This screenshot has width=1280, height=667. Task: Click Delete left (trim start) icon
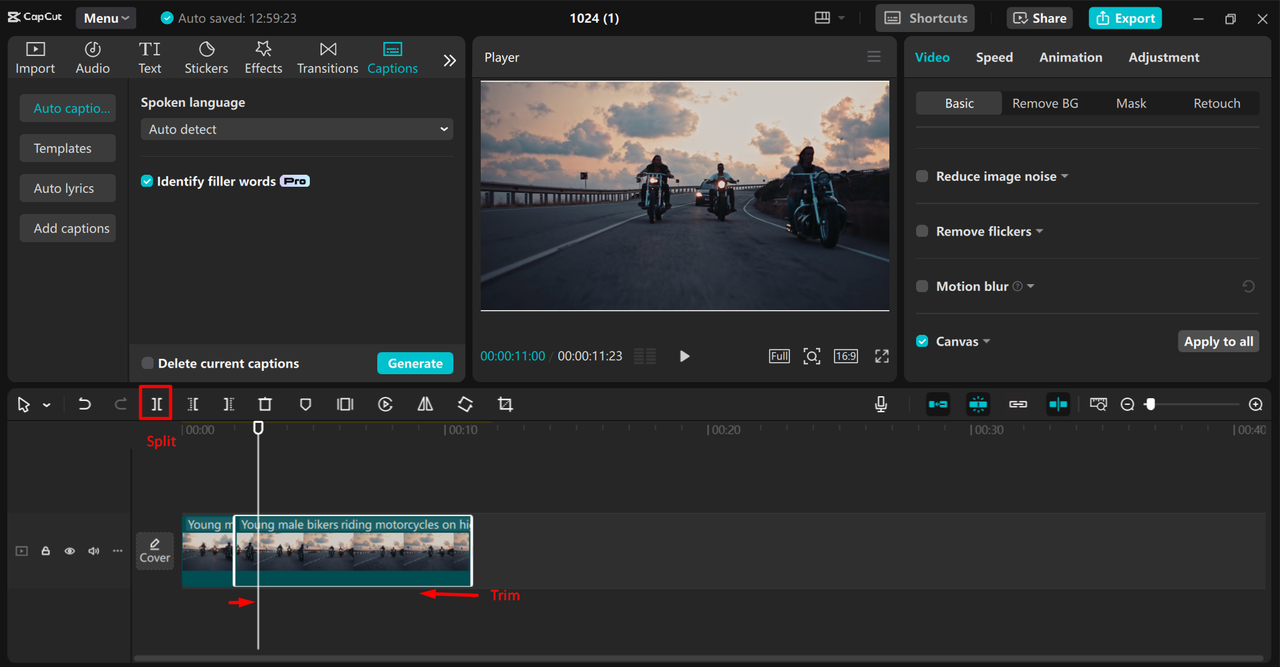pos(193,404)
